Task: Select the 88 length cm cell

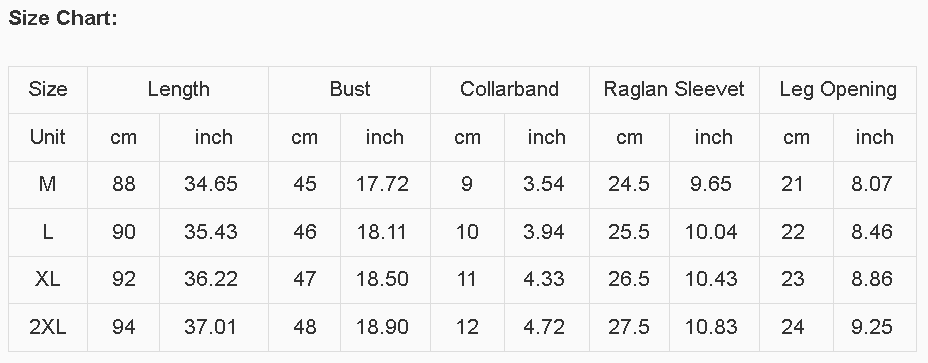Action: pos(124,184)
